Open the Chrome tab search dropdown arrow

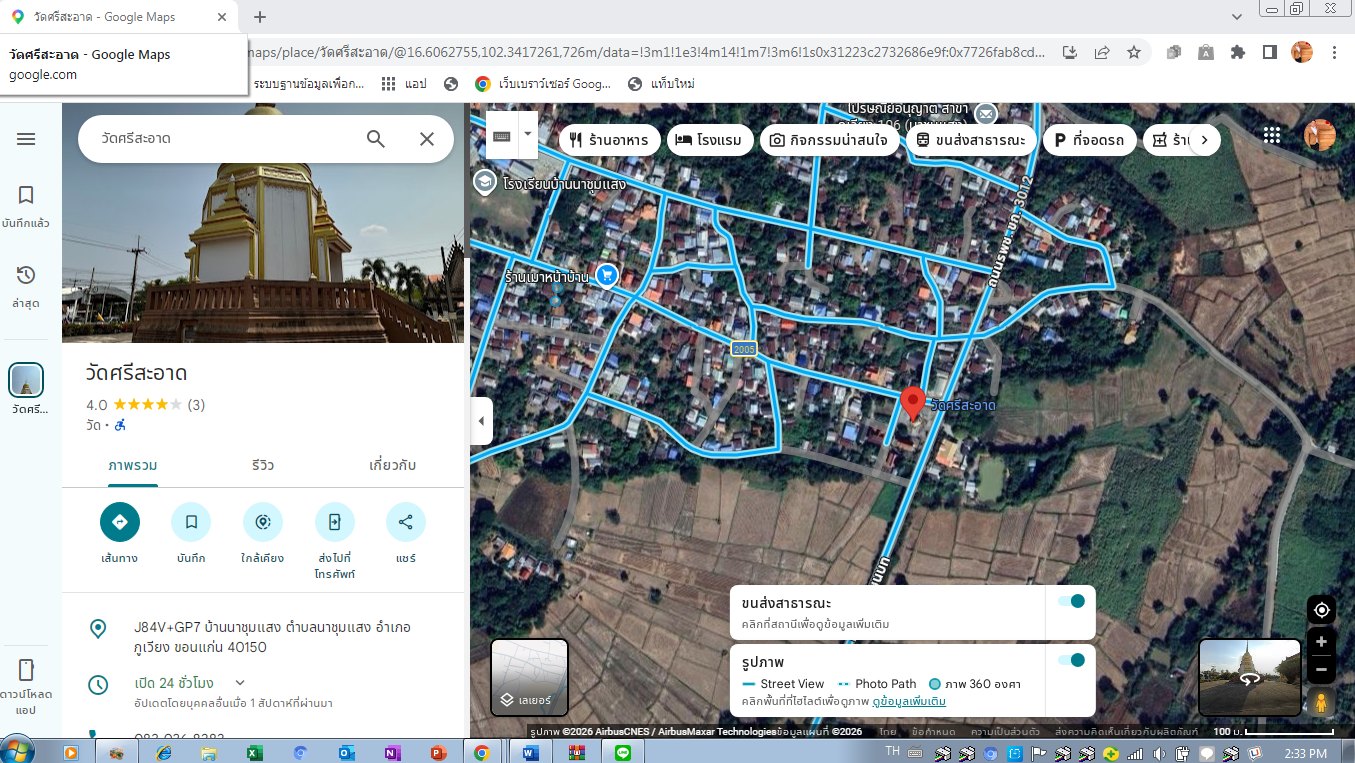(x=1237, y=17)
